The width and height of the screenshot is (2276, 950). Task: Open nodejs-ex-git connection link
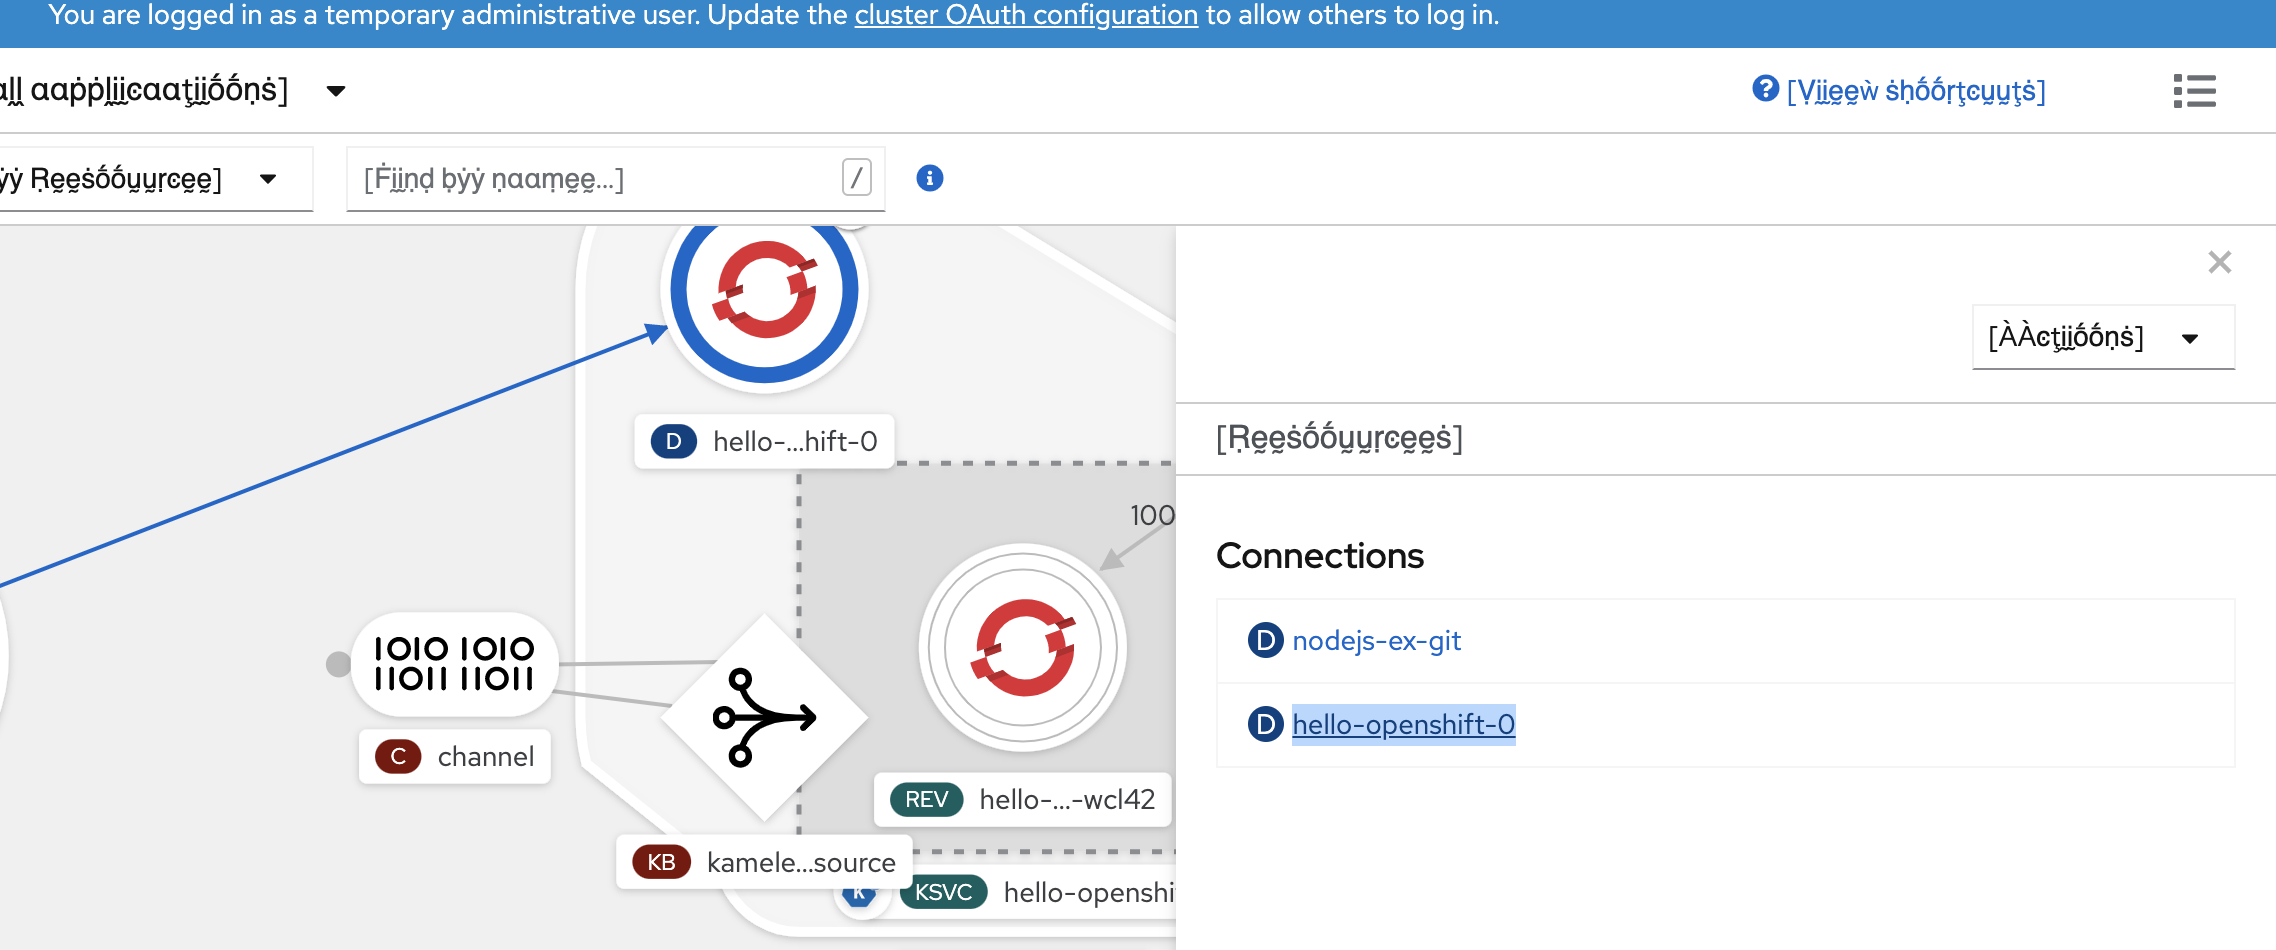pyautogui.click(x=1376, y=640)
